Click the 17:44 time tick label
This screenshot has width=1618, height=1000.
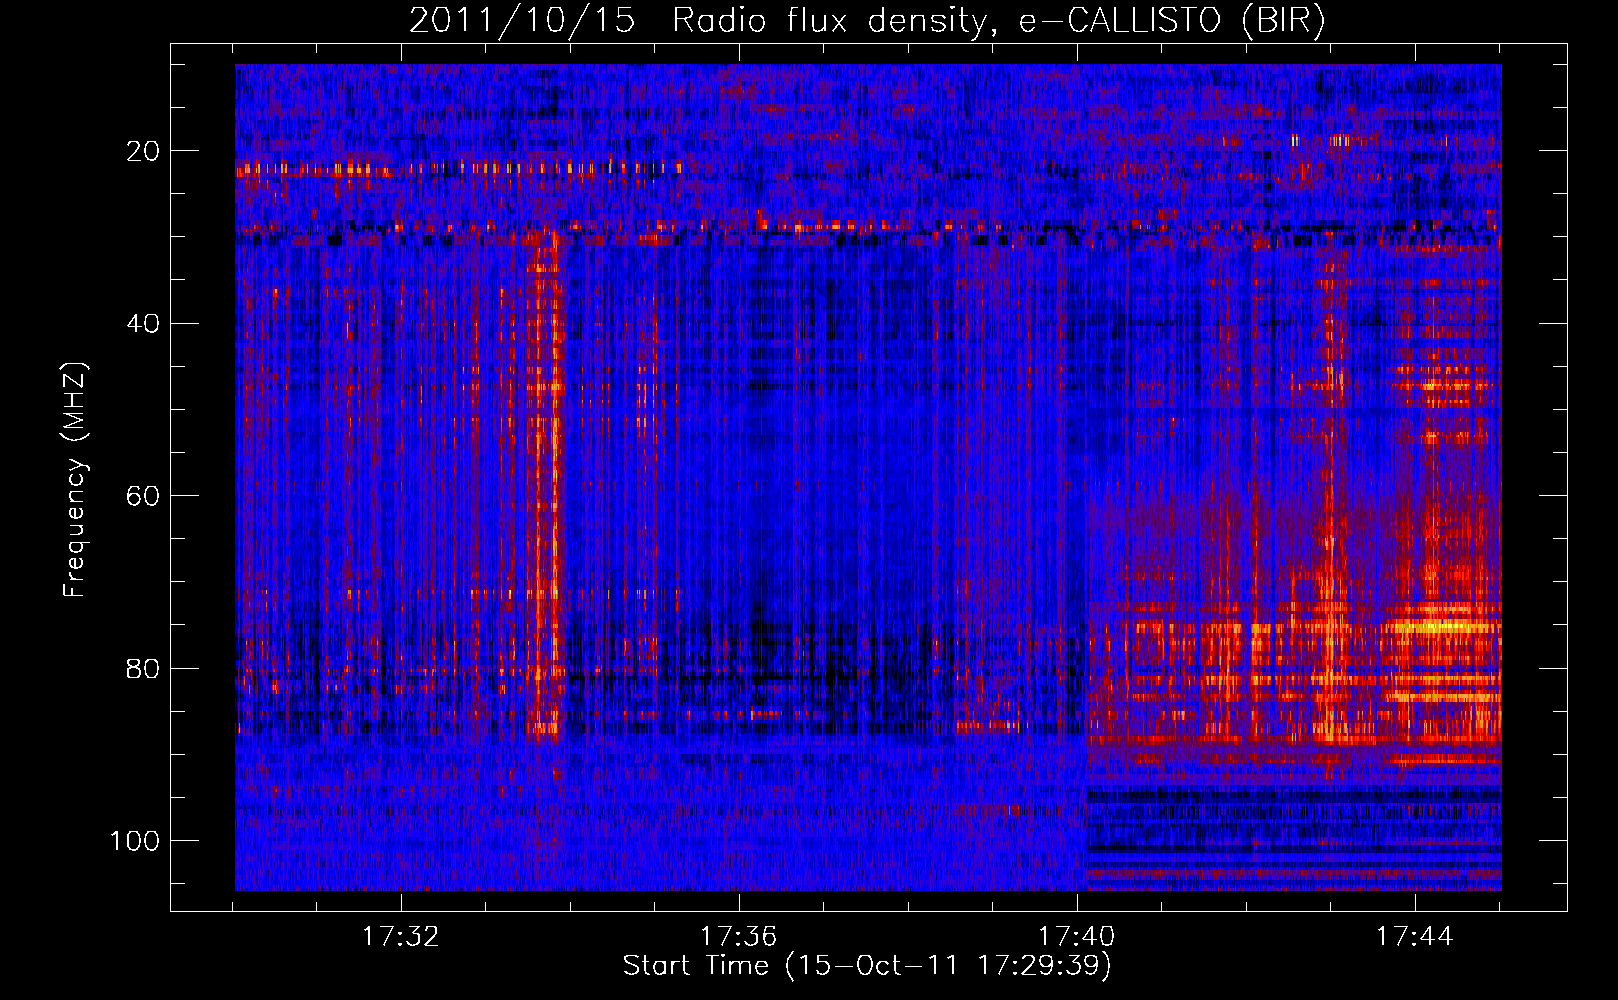pyautogui.click(x=1414, y=937)
